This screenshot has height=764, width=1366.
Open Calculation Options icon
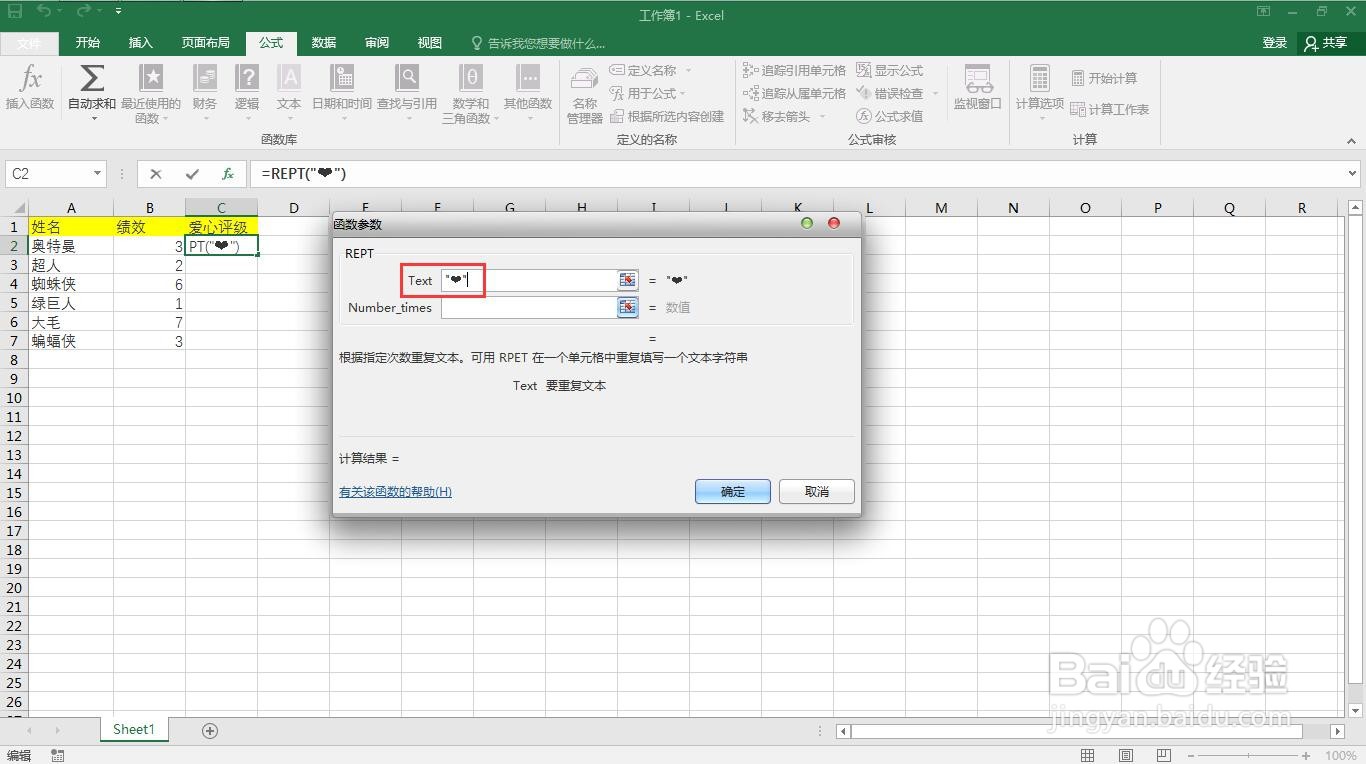click(x=1040, y=79)
